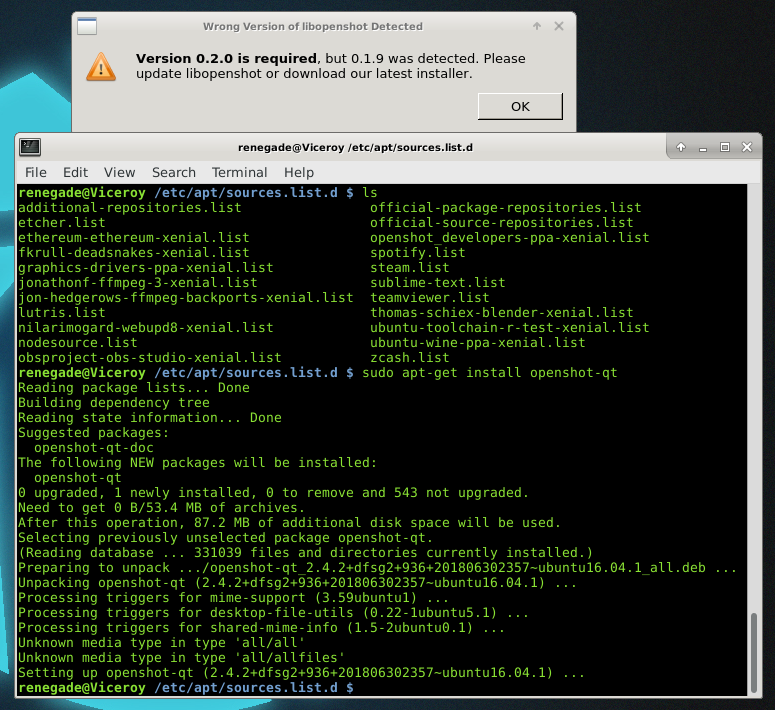
Task: Click 'ethereum-ethereum-xenial.list' entry
Action: 134,238
